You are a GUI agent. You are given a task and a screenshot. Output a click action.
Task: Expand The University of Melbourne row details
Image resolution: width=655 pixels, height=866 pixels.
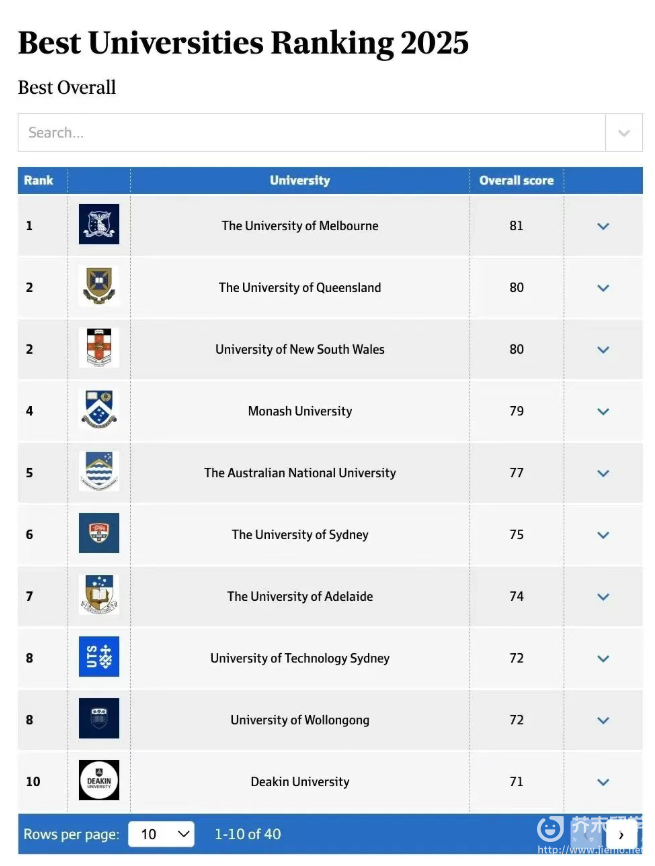pyautogui.click(x=603, y=226)
